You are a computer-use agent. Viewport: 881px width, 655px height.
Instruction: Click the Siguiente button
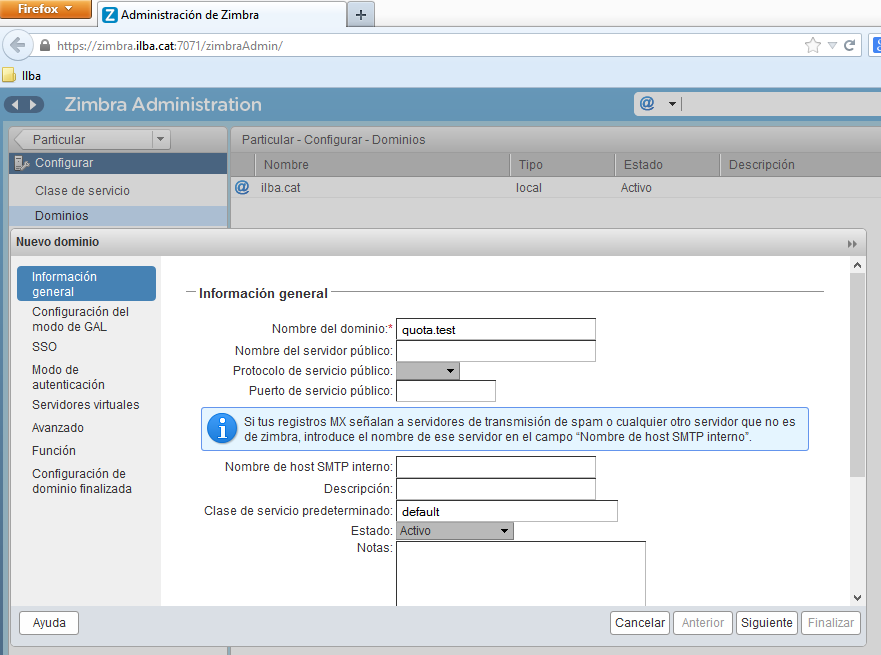tap(766, 623)
